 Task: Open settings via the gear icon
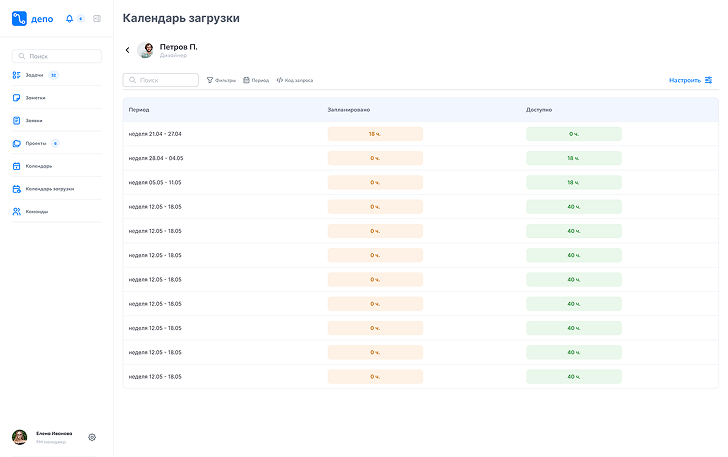92,437
